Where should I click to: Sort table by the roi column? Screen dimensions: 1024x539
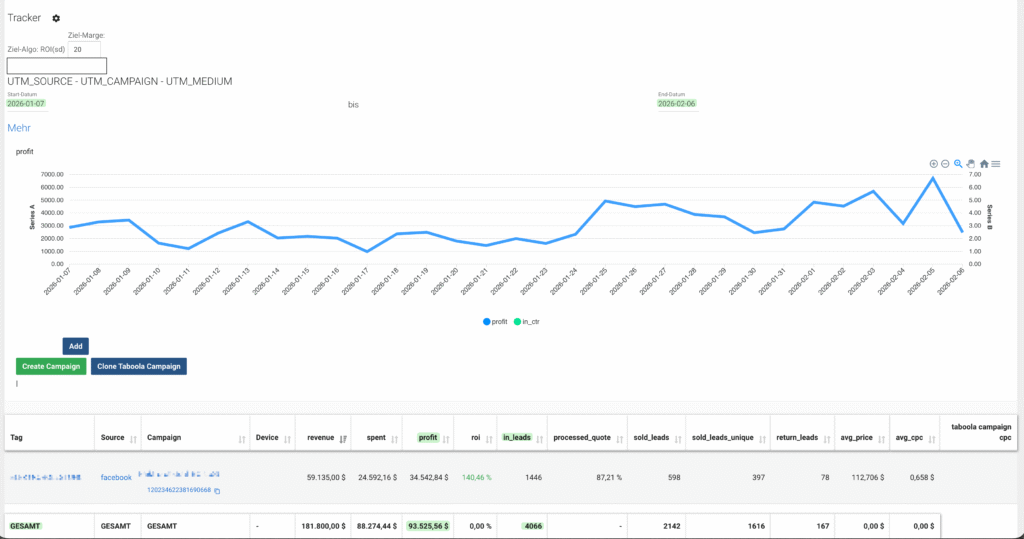tap(488, 438)
